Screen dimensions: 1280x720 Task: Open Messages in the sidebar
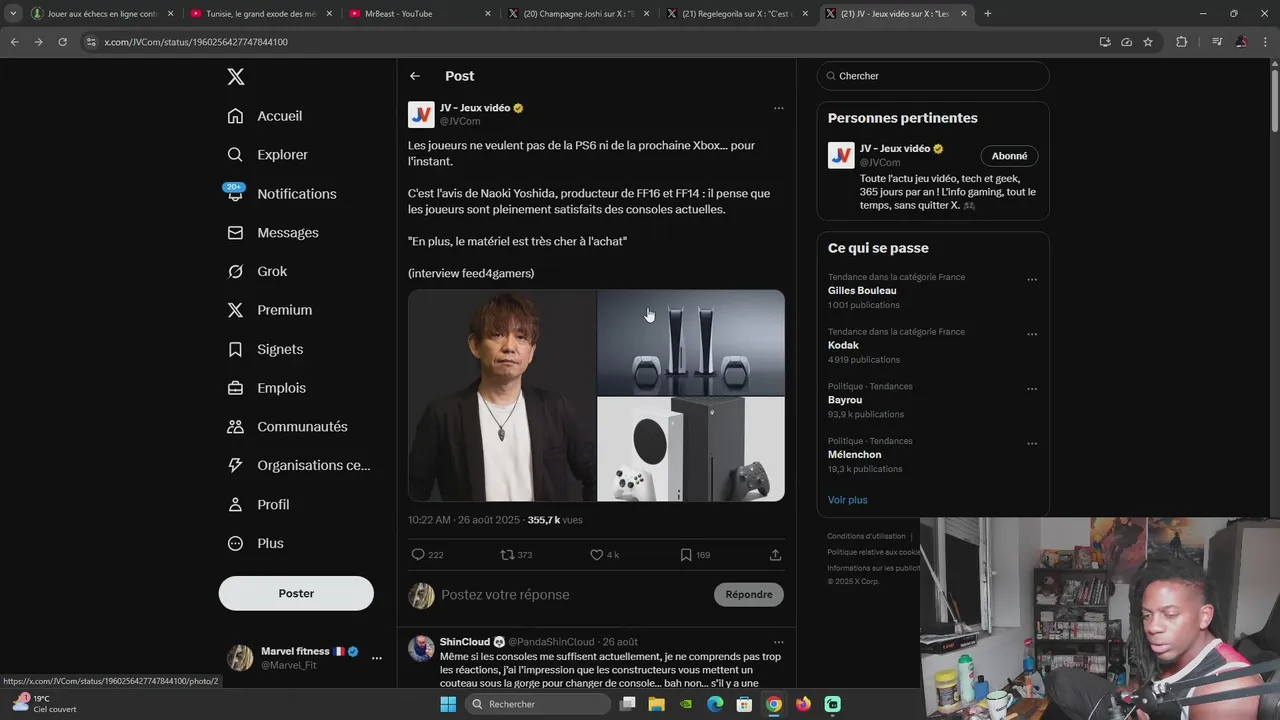(273, 233)
